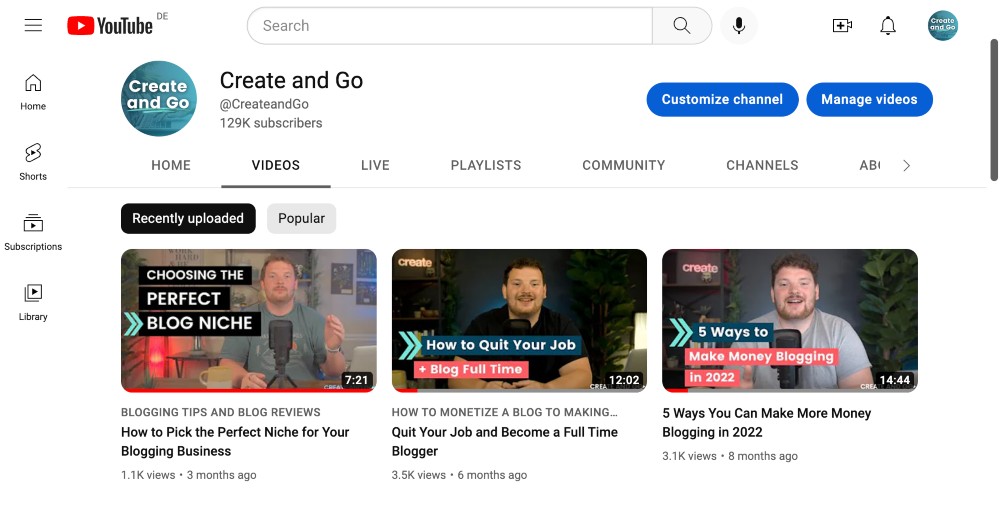Screen dimensions: 1000x513
Task: Click the 7:21 duration badge
Action: (357, 380)
